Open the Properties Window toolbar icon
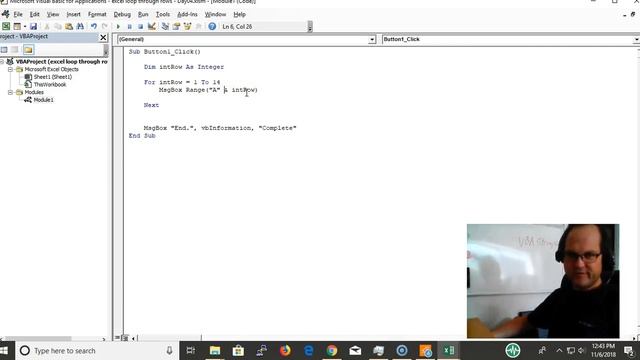Viewport: 640px width, 360px height. click(176, 27)
